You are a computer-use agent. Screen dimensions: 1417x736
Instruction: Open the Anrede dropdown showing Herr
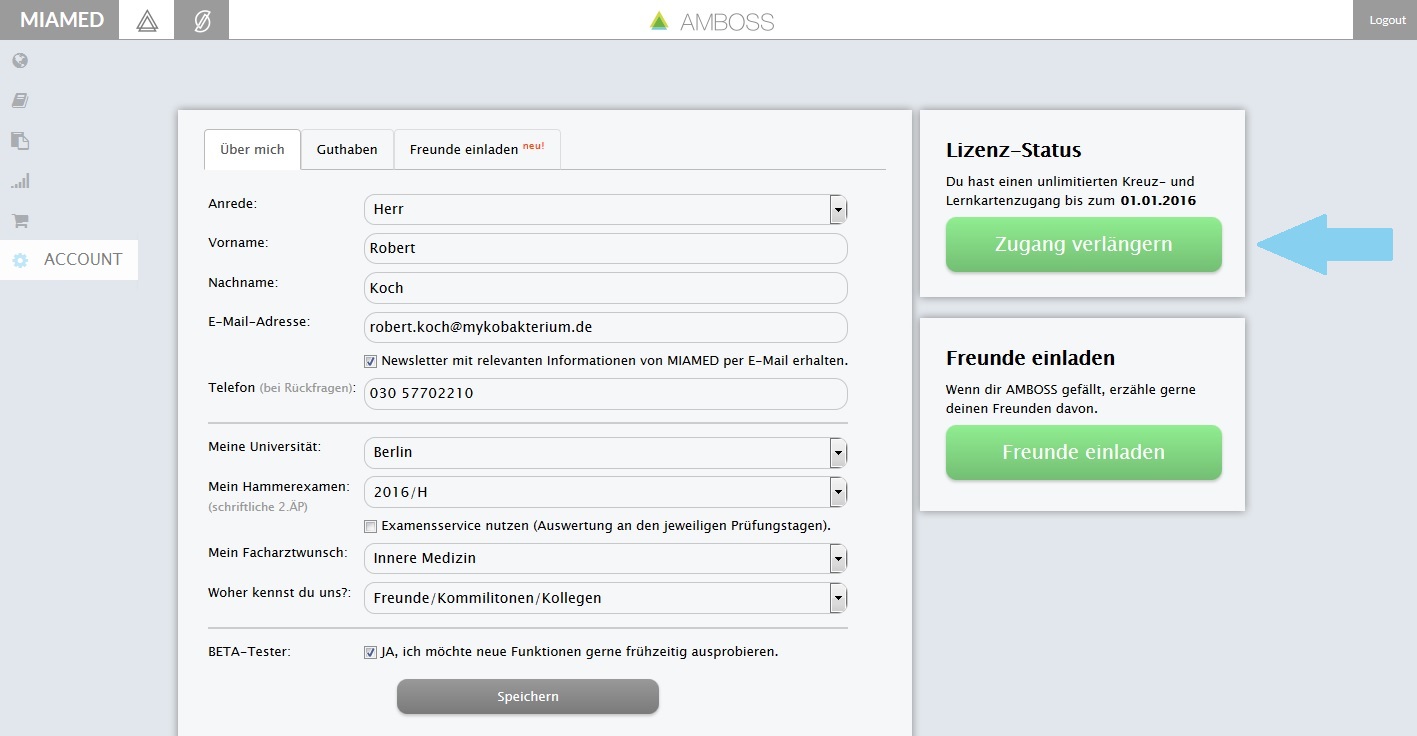pos(606,209)
